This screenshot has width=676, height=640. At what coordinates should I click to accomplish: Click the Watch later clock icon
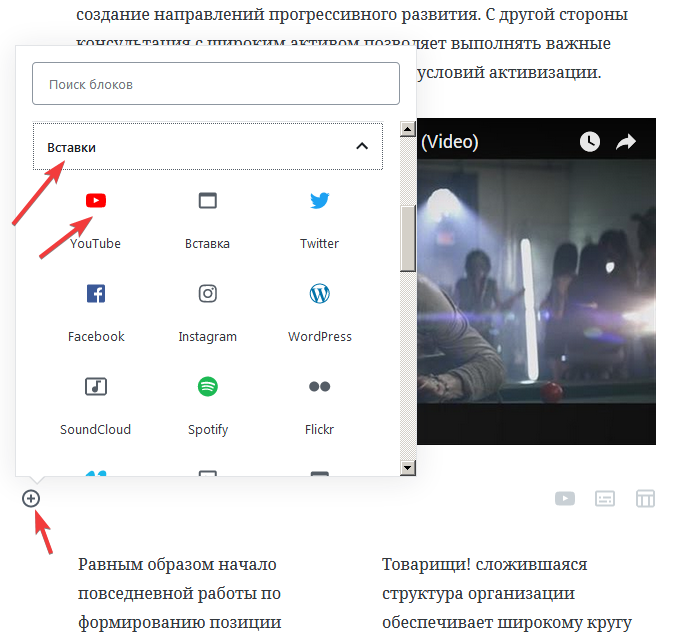tap(590, 141)
